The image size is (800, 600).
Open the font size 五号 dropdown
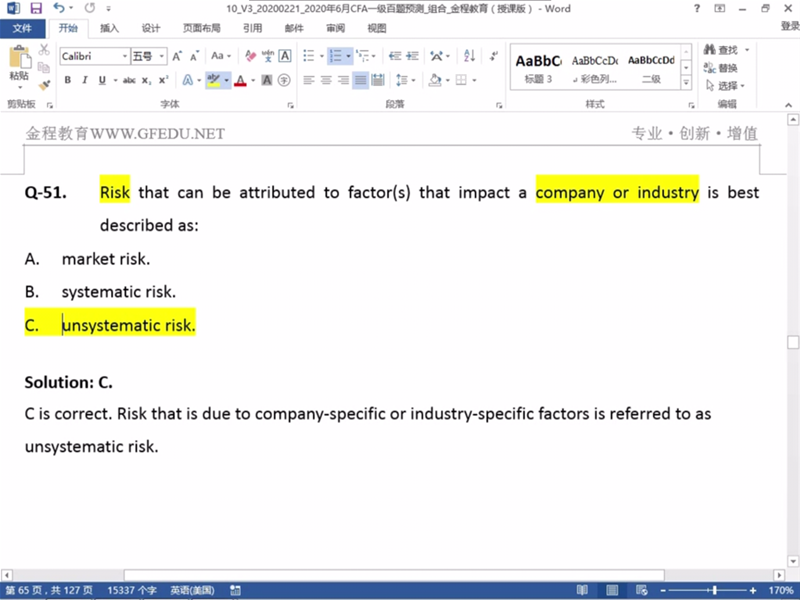click(x=149, y=56)
